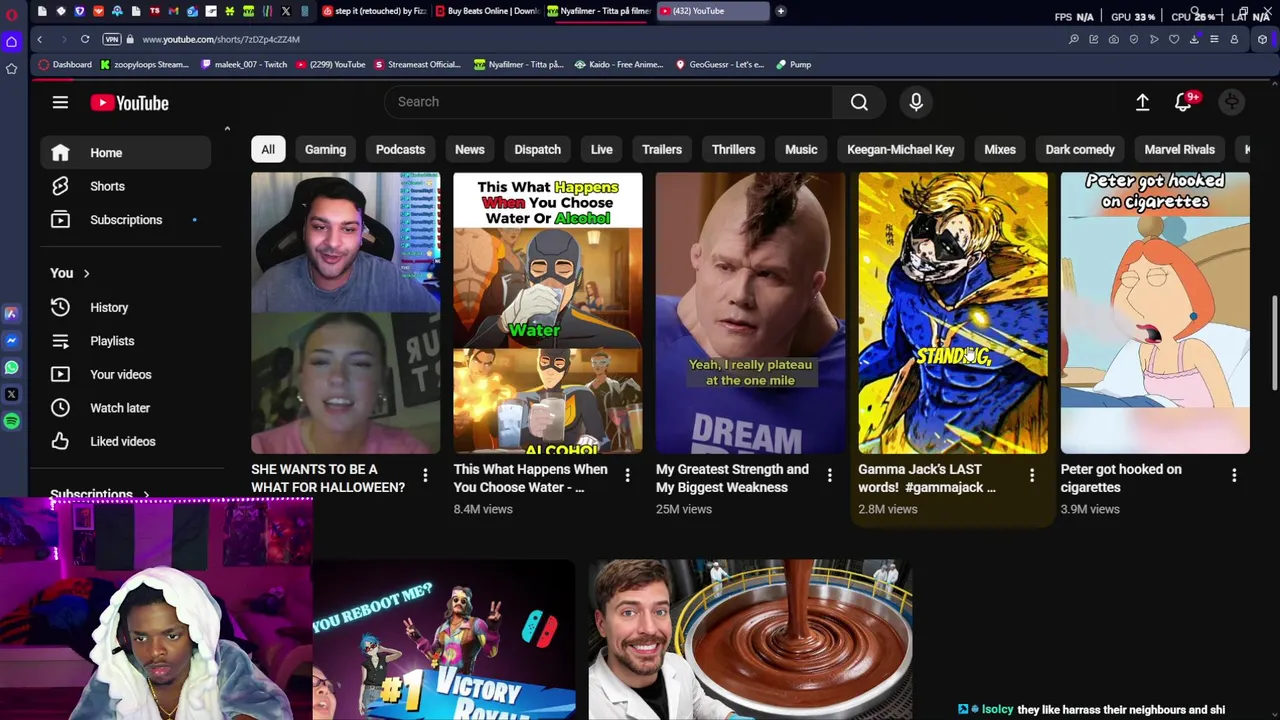The height and width of the screenshot is (720, 1280).
Task: Open options for SHE WANTS TO BE short
Action: [x=425, y=476]
